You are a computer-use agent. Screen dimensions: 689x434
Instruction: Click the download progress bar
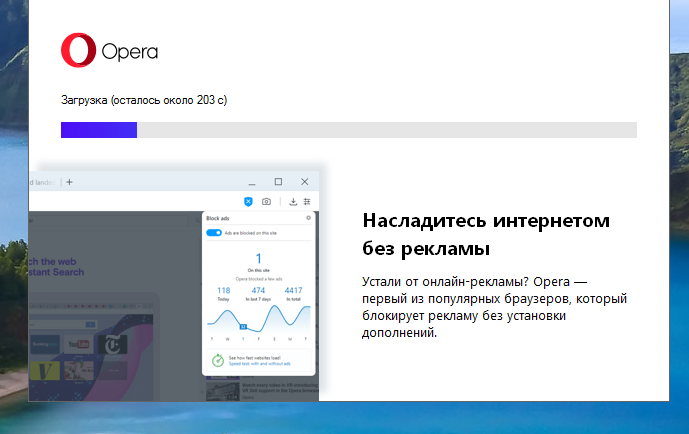(348, 130)
